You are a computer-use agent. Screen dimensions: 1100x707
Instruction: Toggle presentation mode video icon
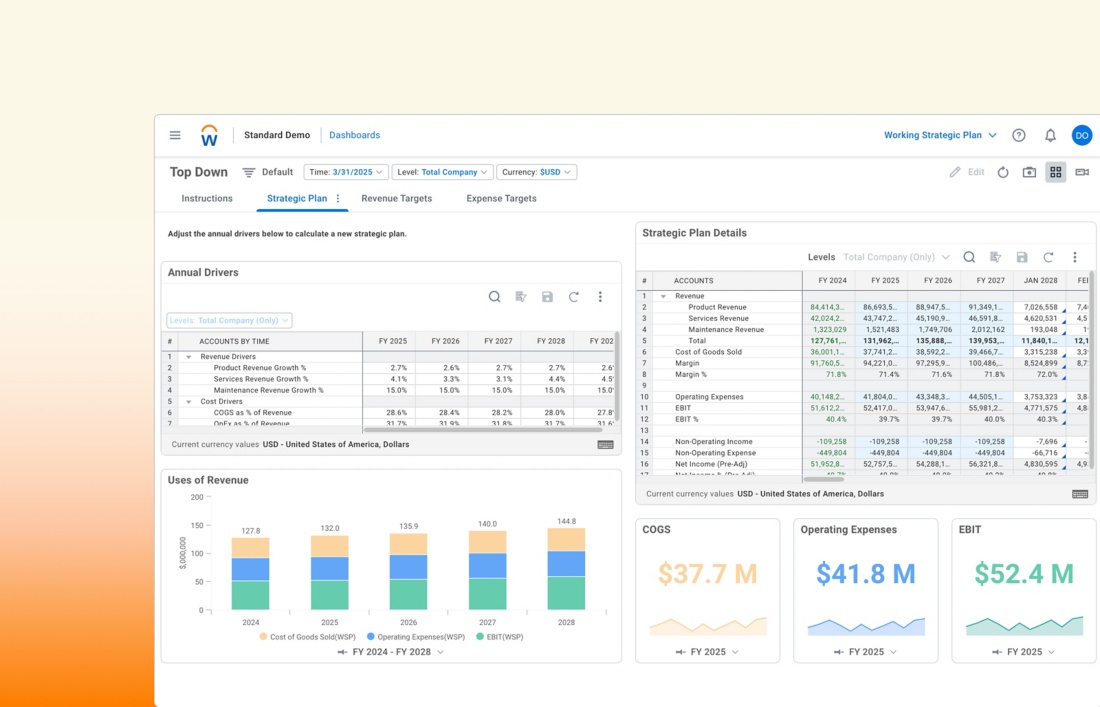pos(1082,172)
